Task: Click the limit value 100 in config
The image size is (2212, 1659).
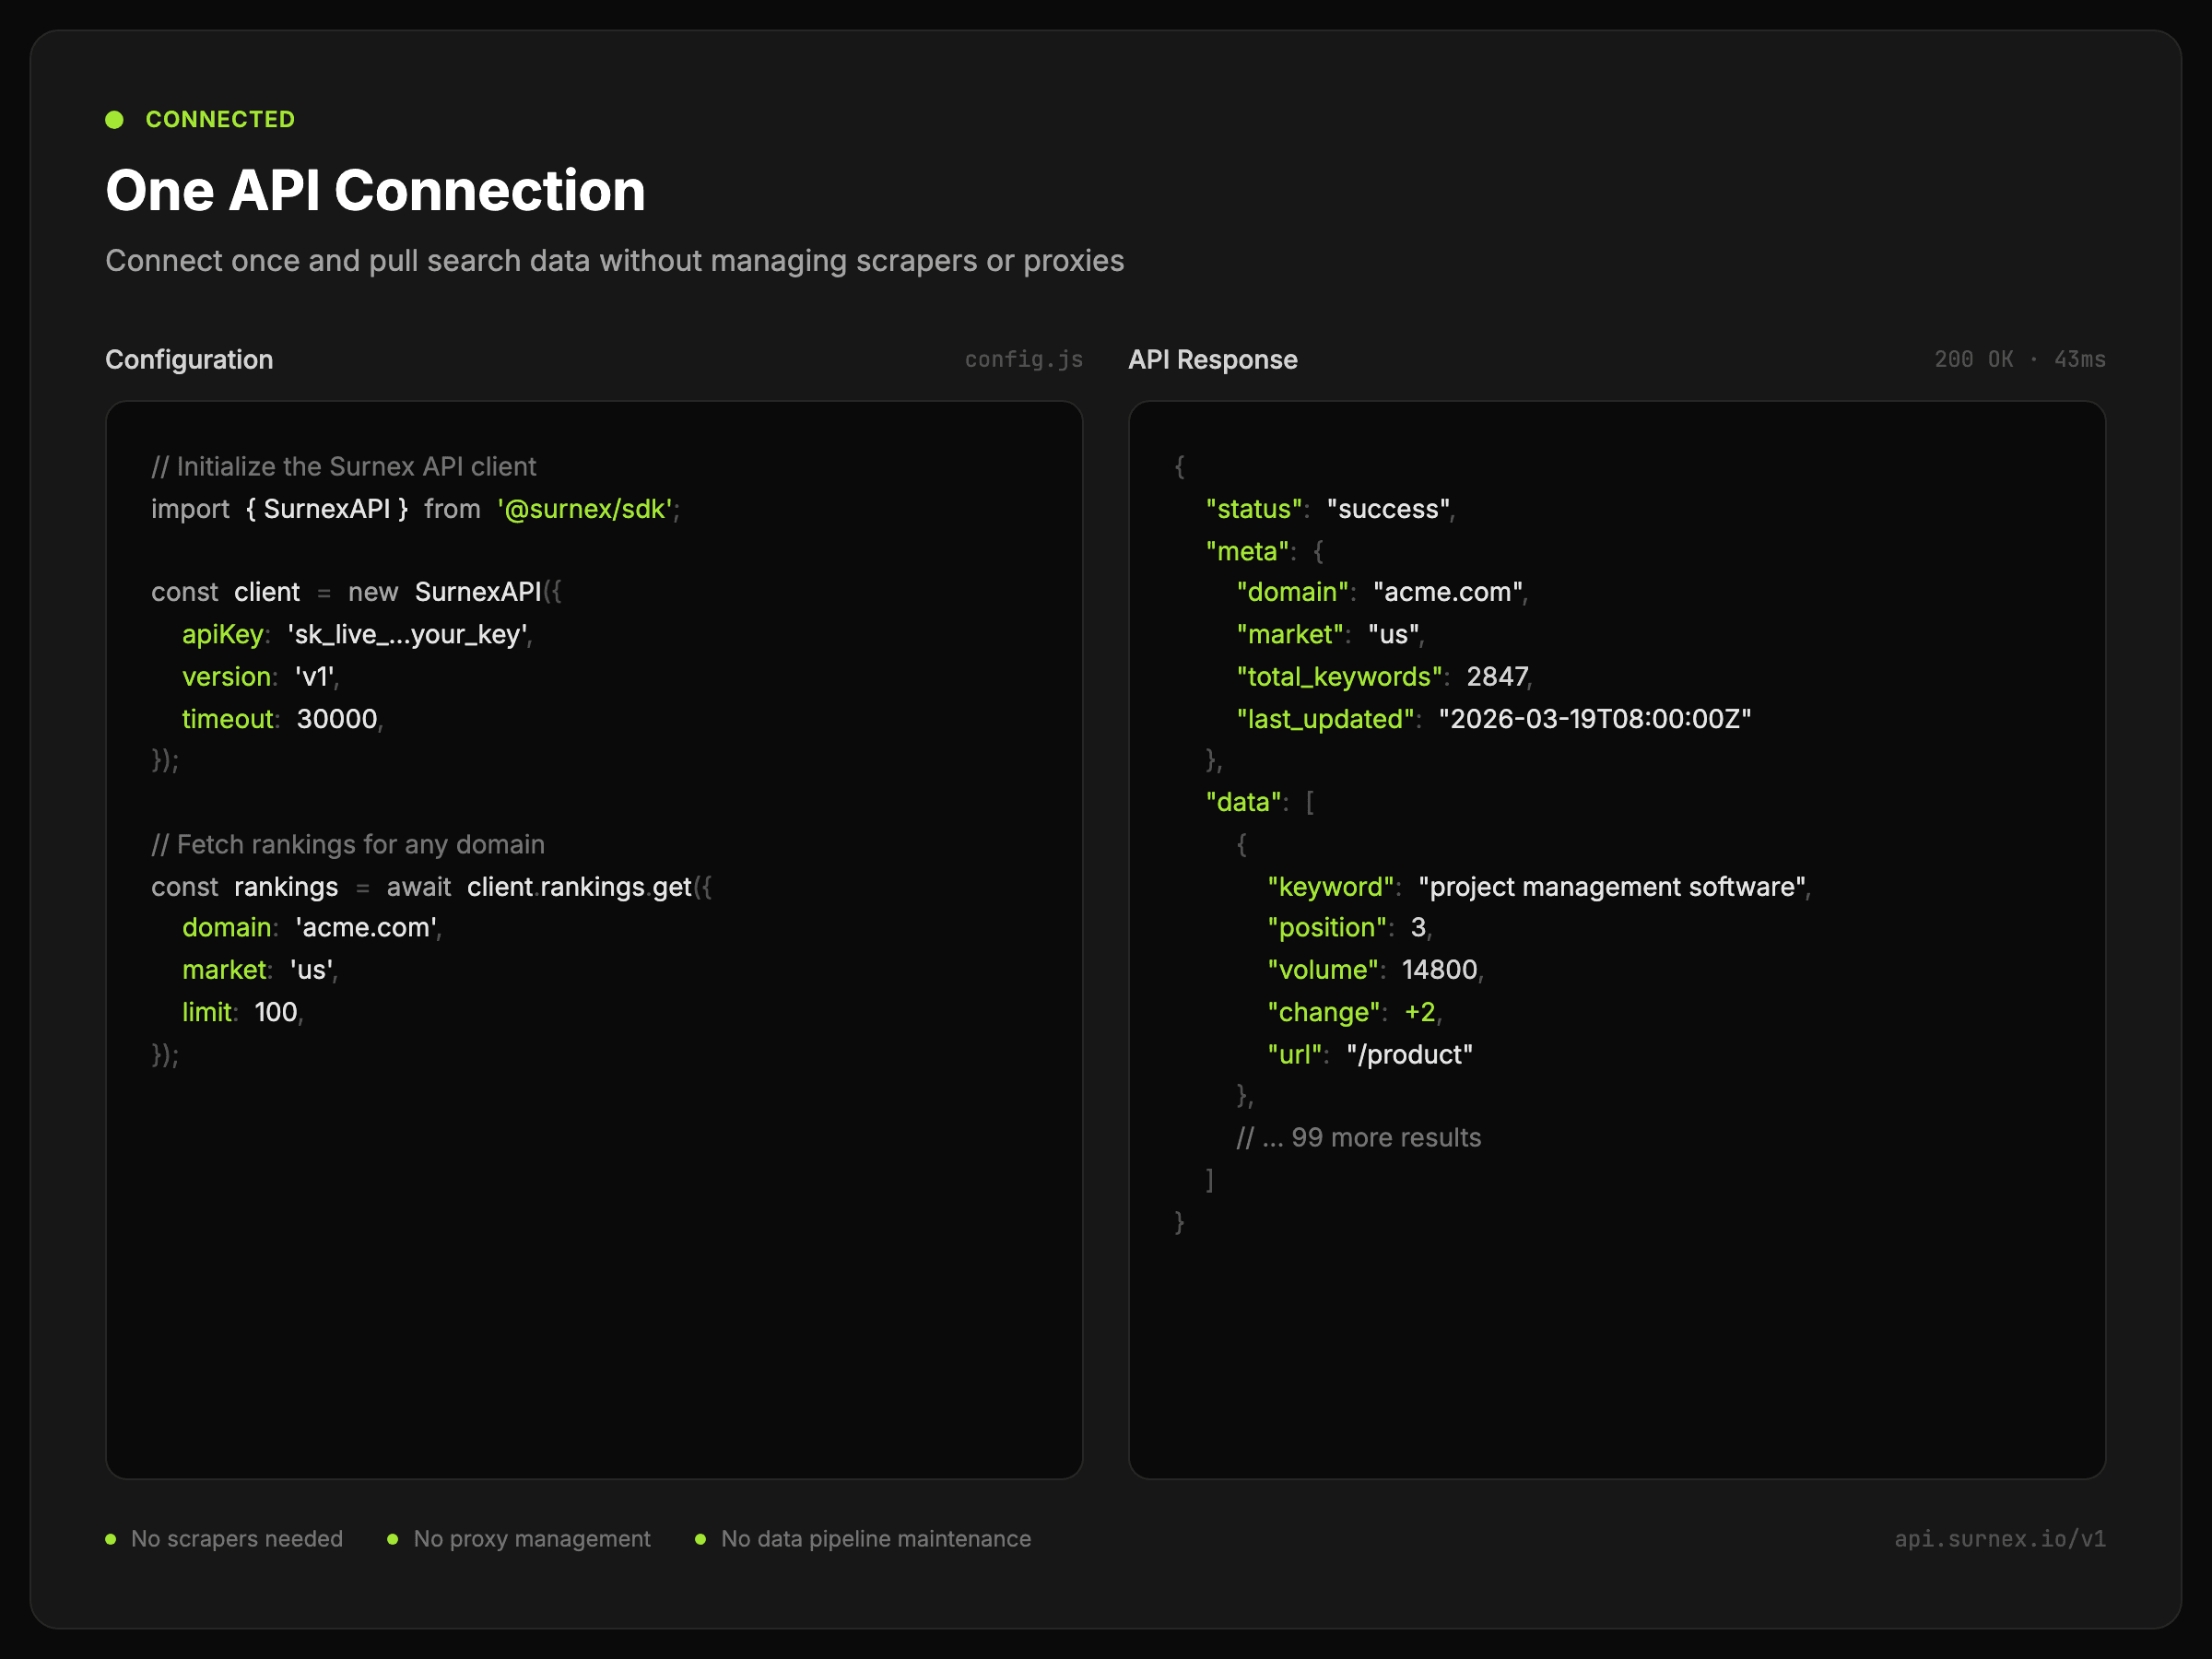Action: [x=276, y=1012]
